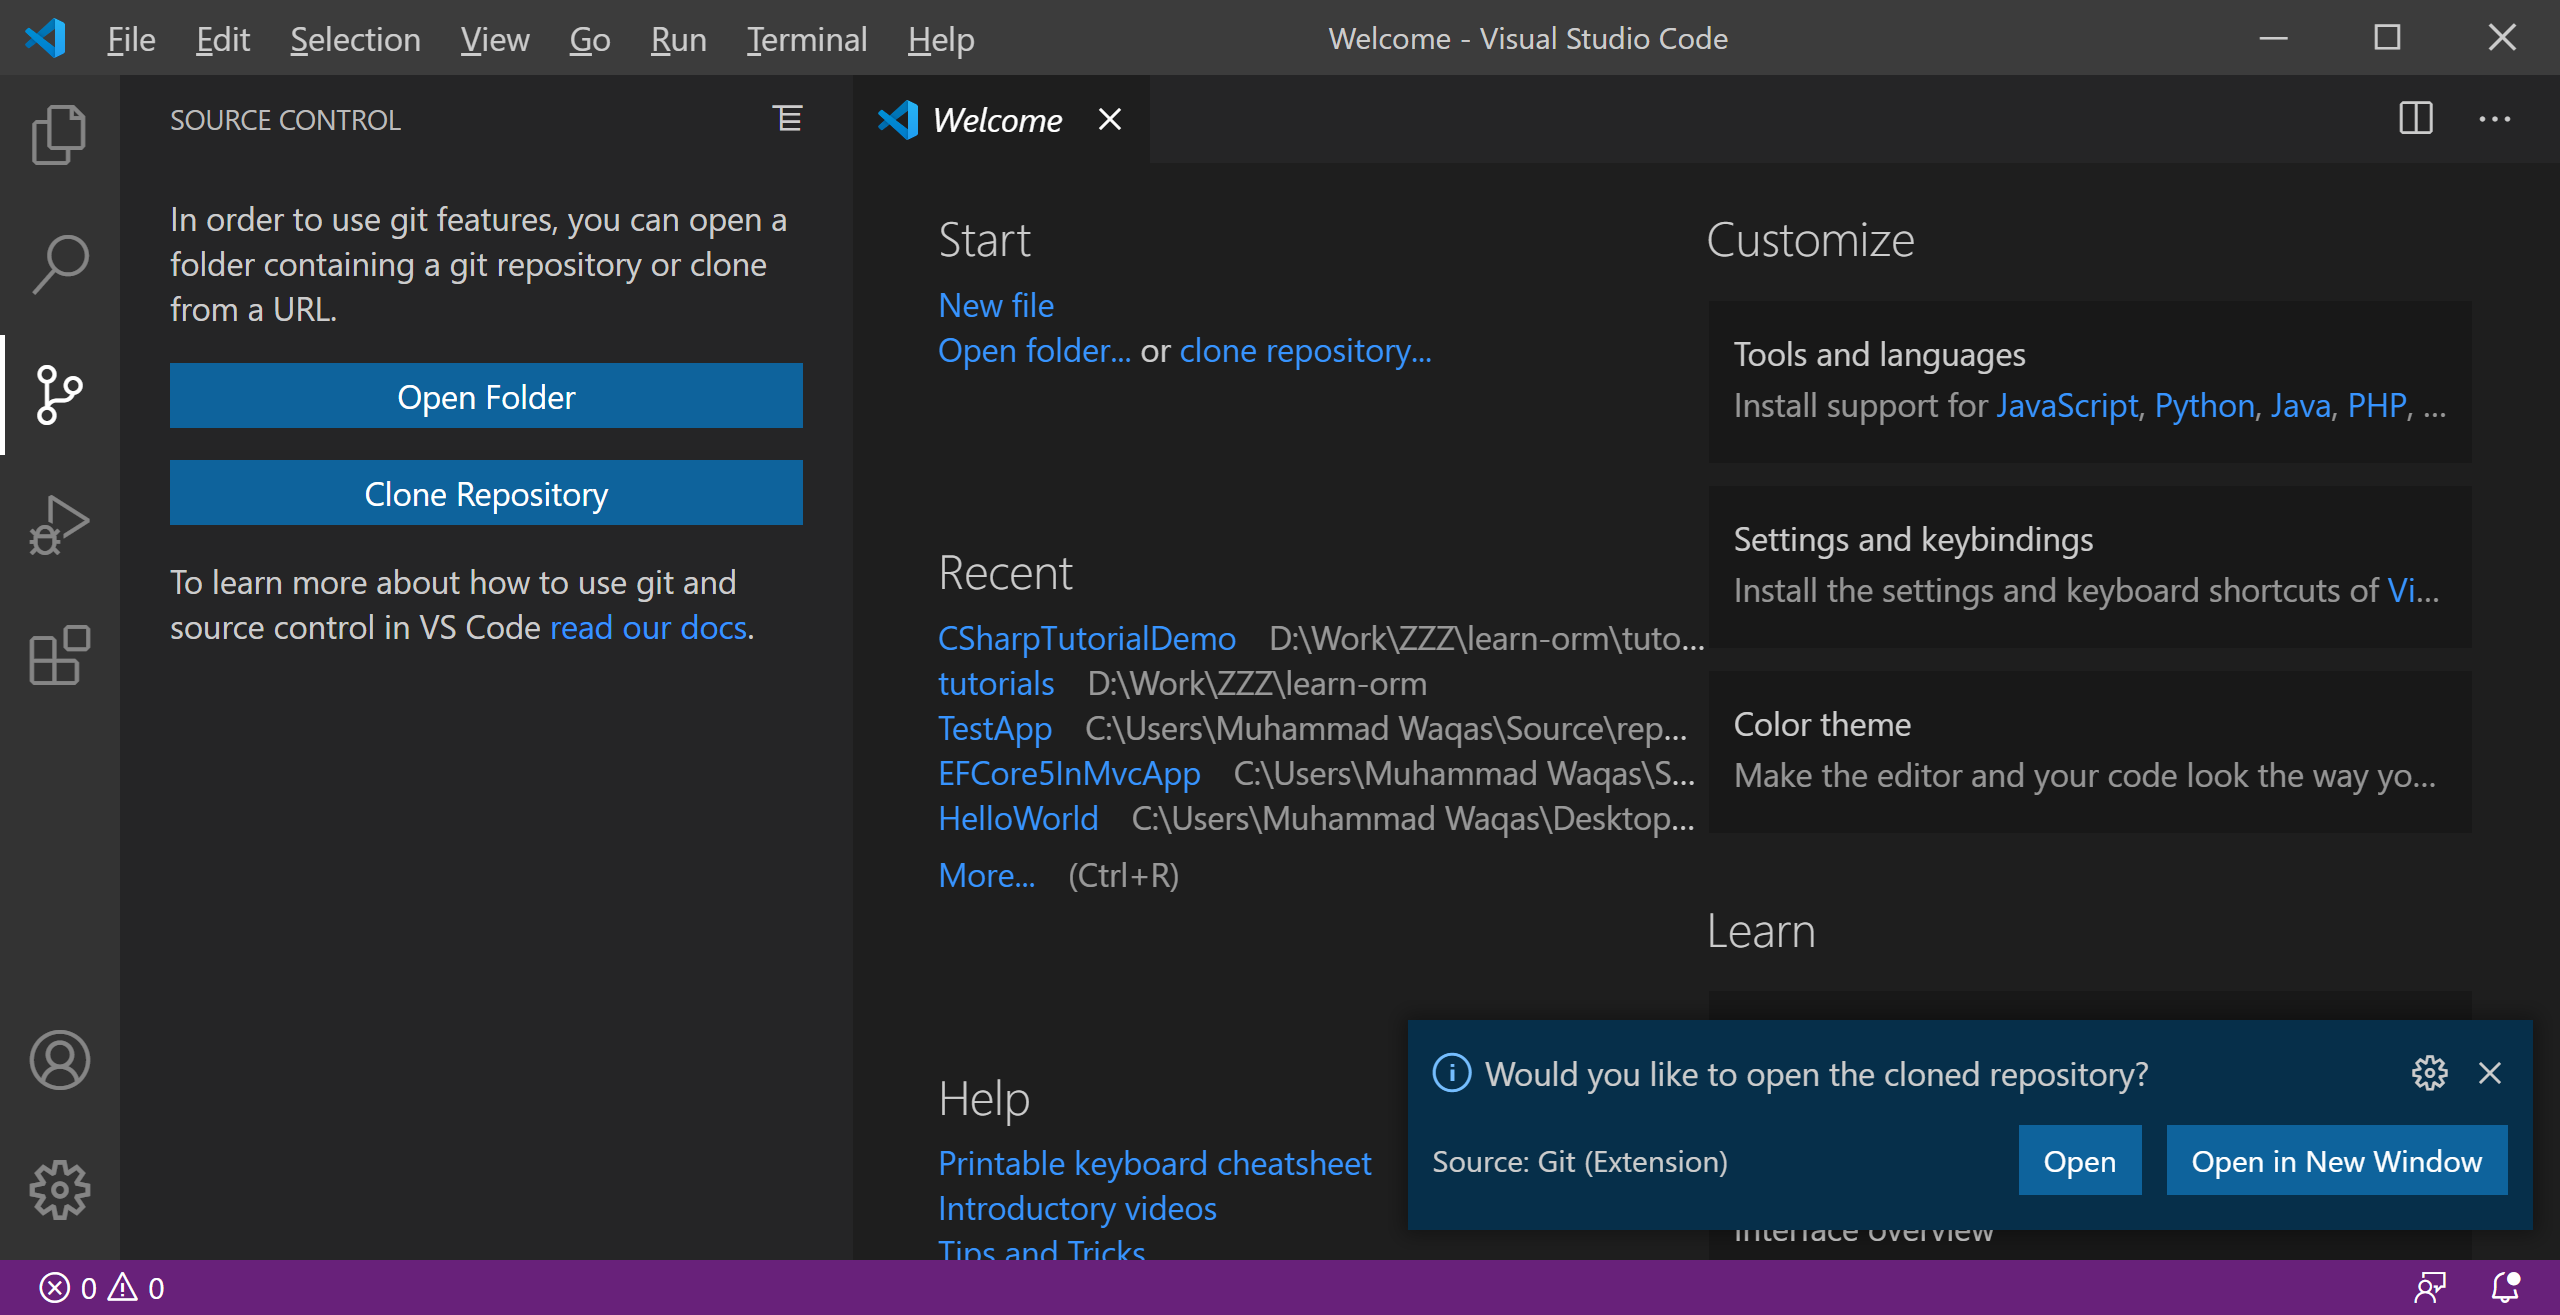Screen dimensions: 2560x1315
Task: Click the Search icon in sidebar
Action: coord(57,262)
